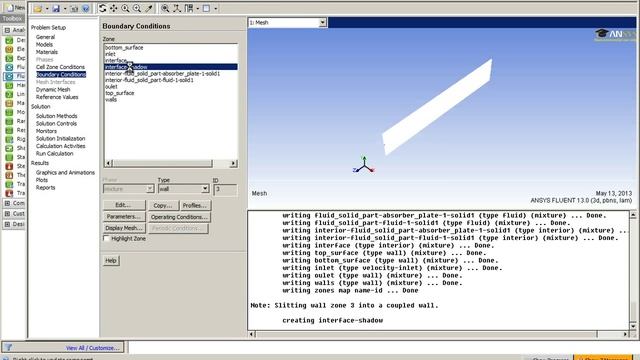The width and height of the screenshot is (640, 360).
Task: Open Cell Zone Conditions task page
Action: tap(60, 67)
